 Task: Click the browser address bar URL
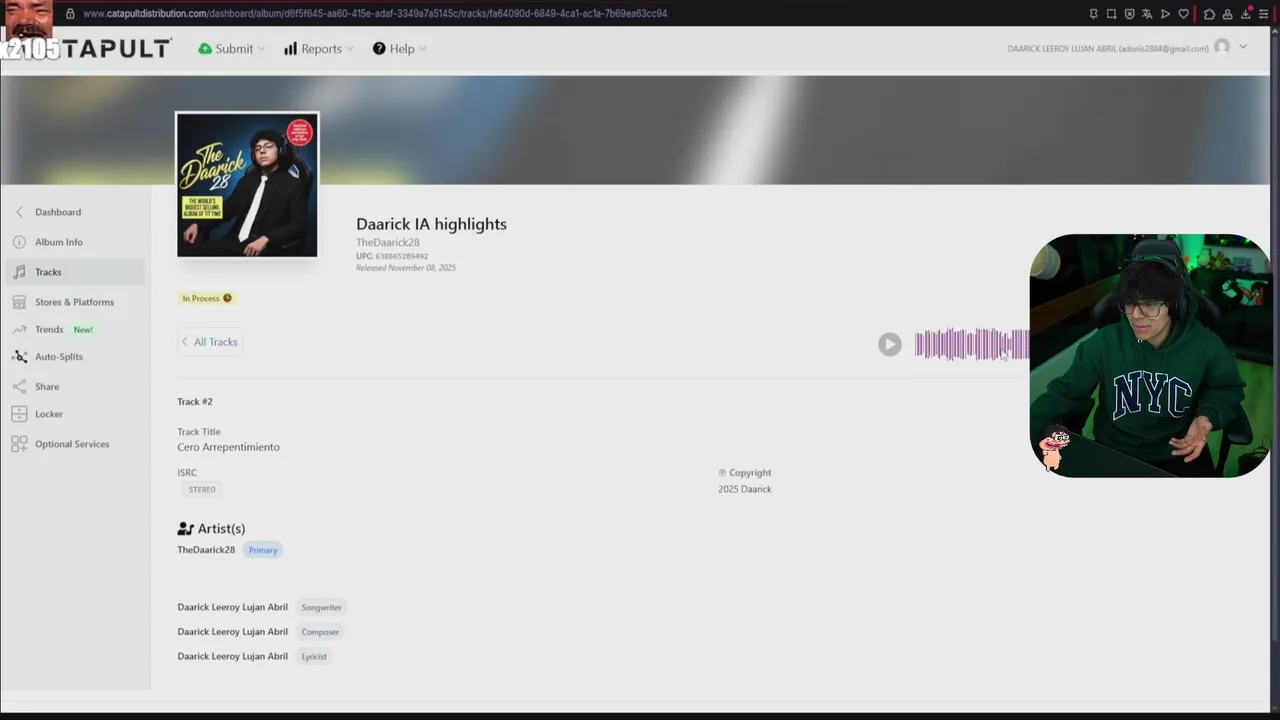click(x=375, y=14)
